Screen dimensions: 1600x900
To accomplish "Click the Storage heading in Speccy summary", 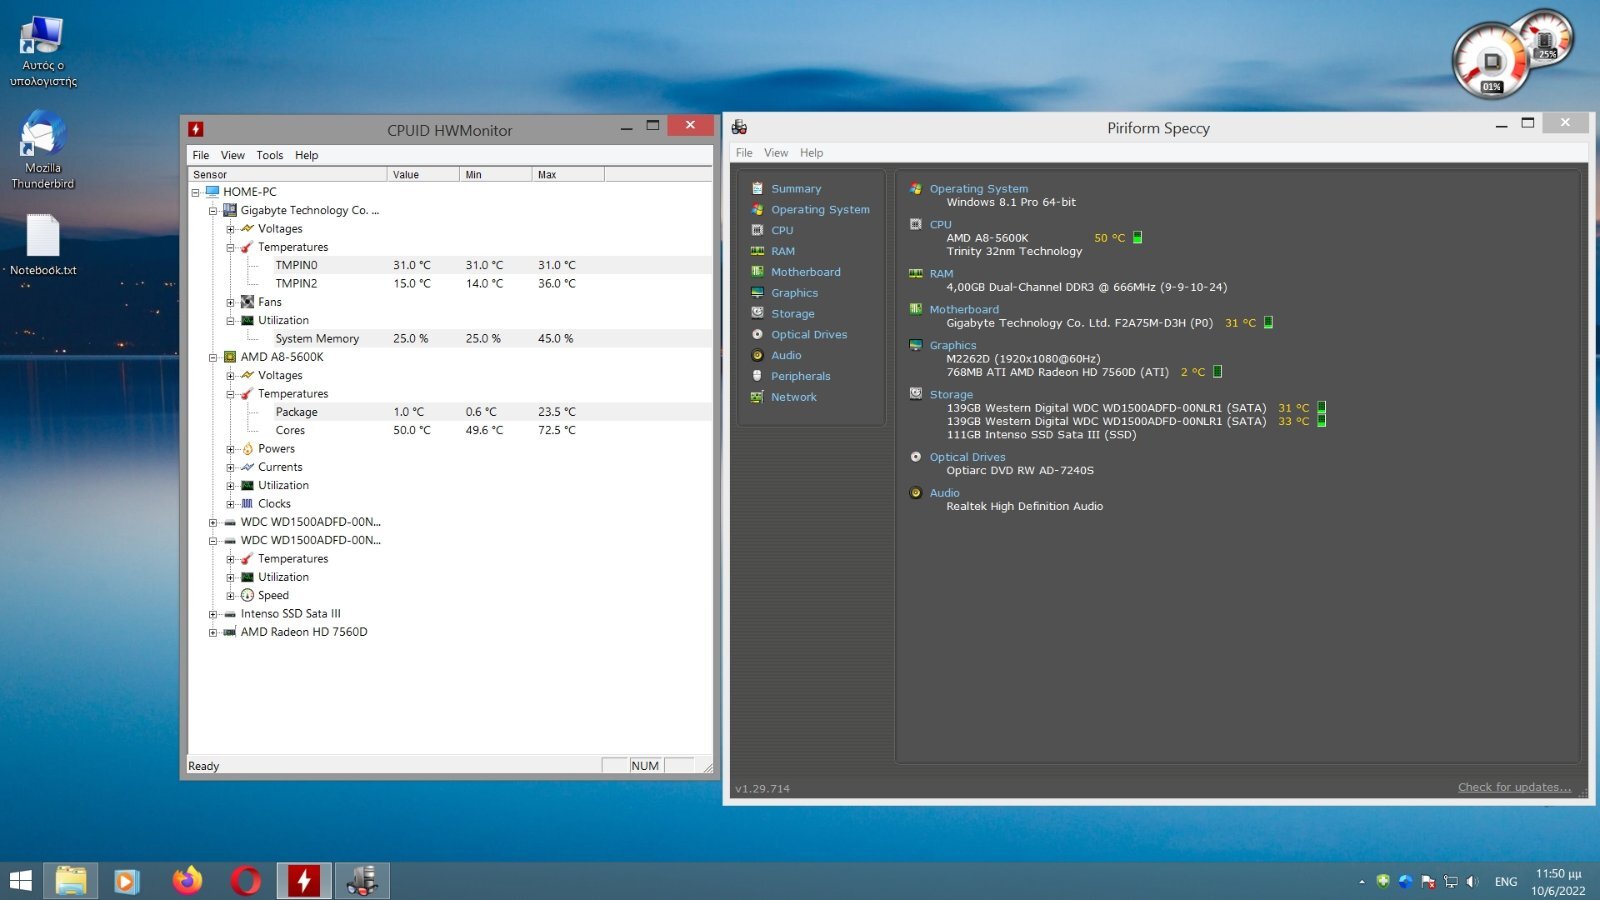I will (x=951, y=395).
